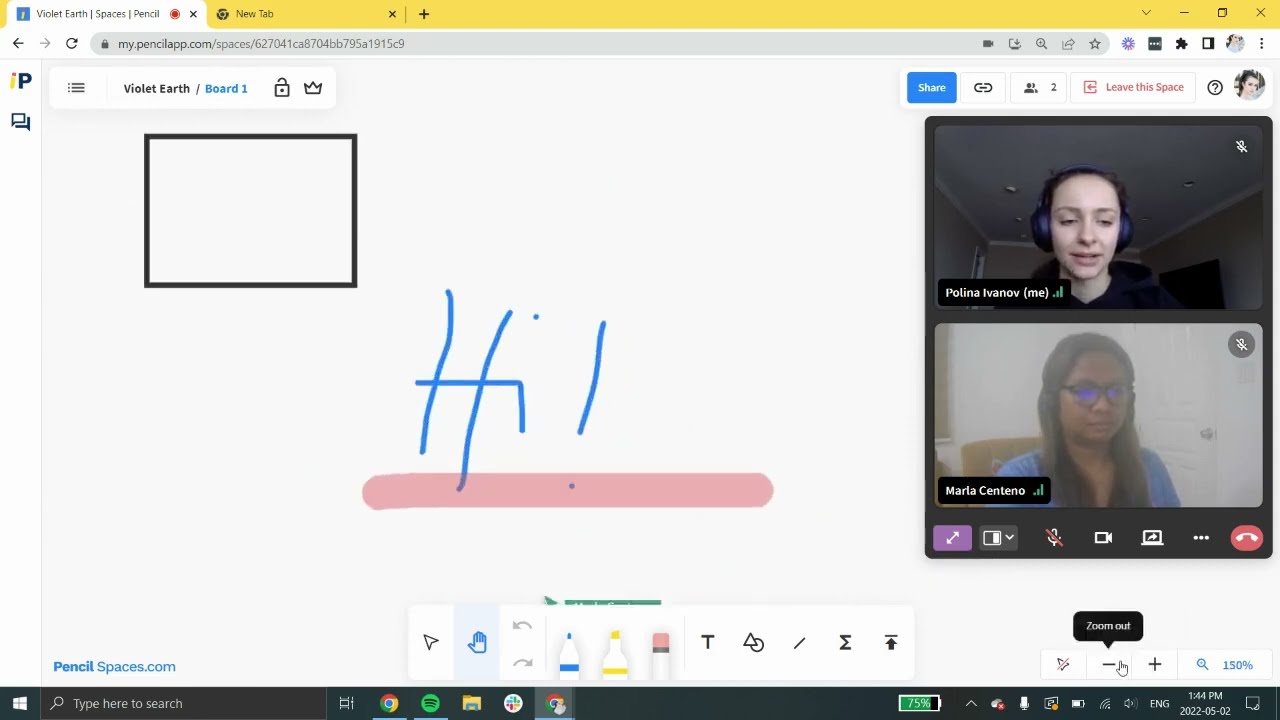1280x720 pixels.
Task: Click the crown icon next to Board 1
Action: (313, 88)
